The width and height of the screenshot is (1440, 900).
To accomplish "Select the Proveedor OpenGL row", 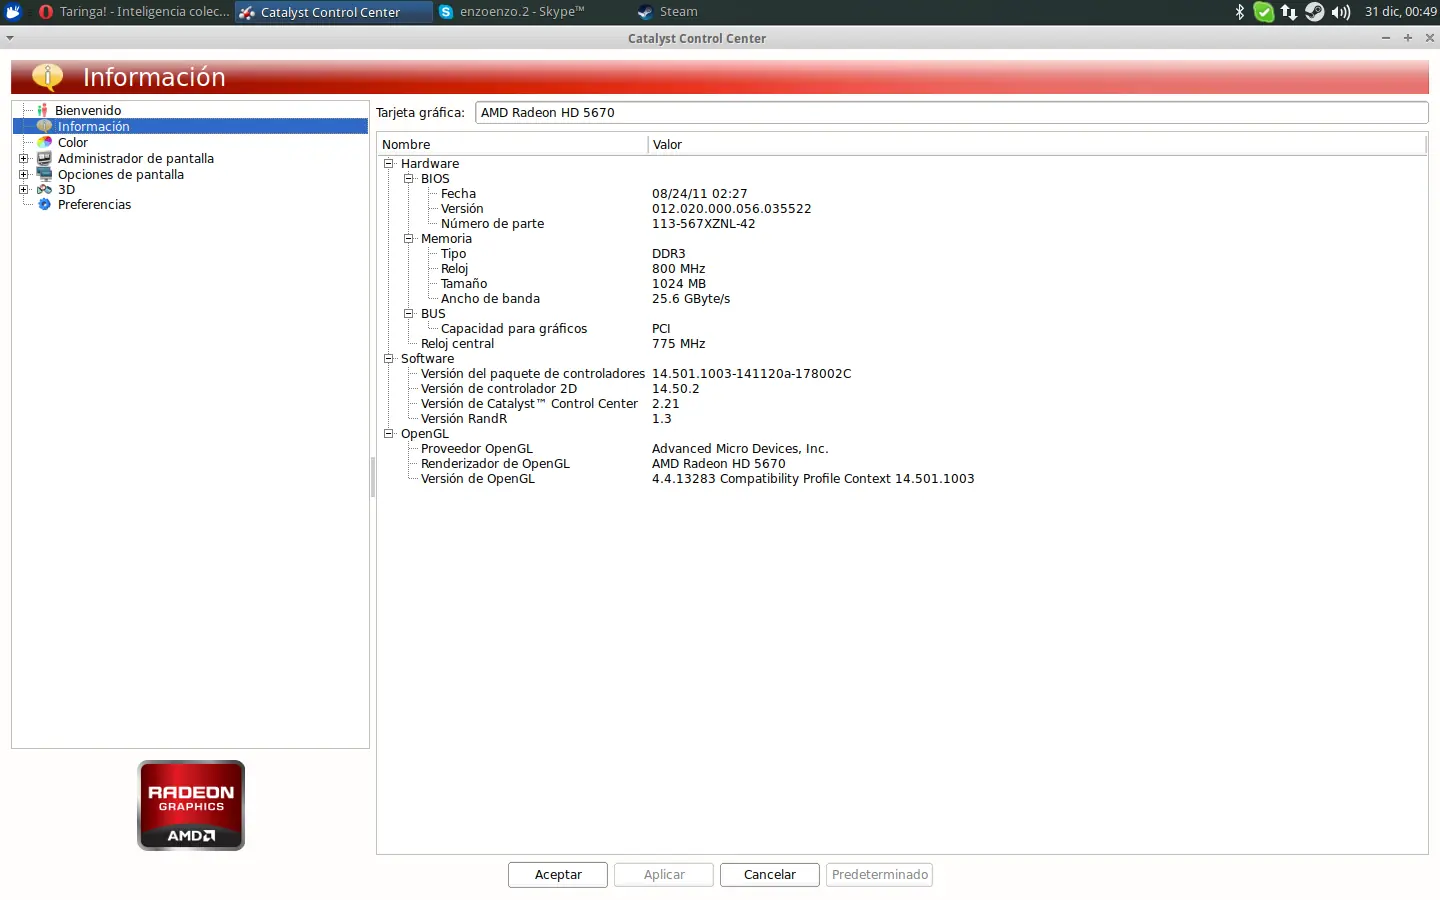I will (900, 448).
